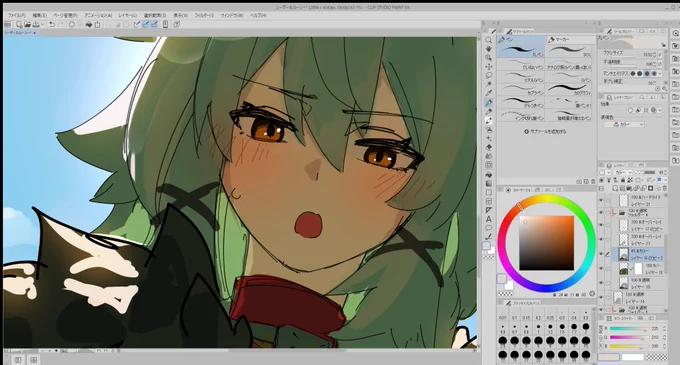Select the Balloon speech bubble tool

pos(488,228)
